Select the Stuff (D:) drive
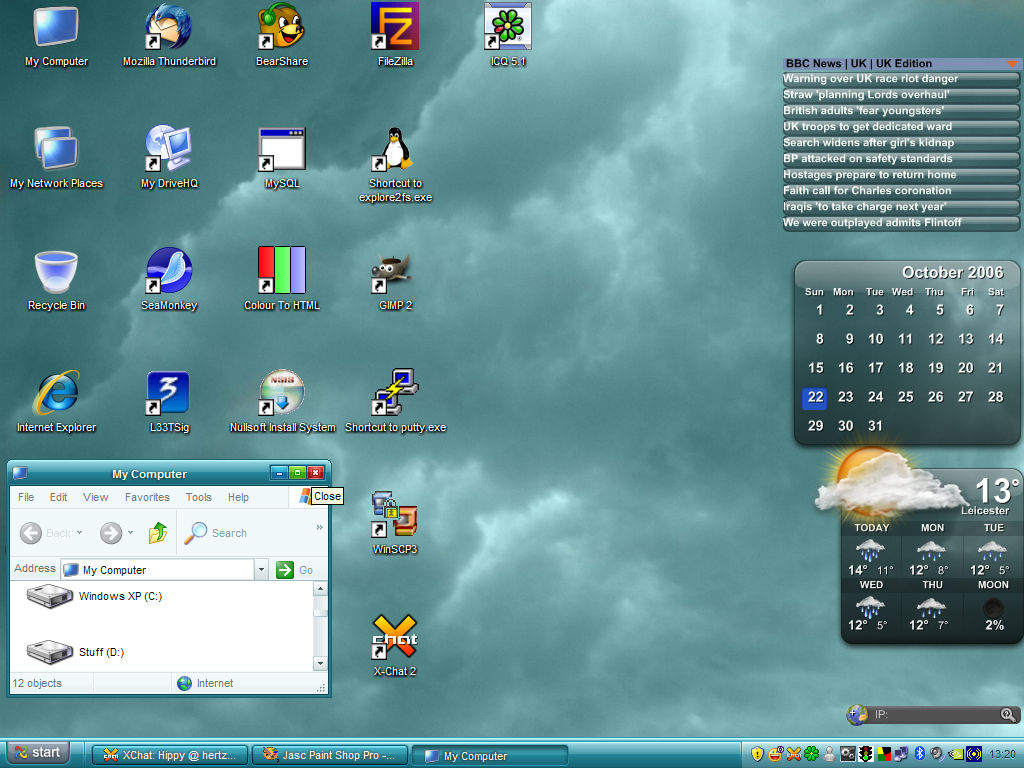This screenshot has width=1024, height=768. 75,652
